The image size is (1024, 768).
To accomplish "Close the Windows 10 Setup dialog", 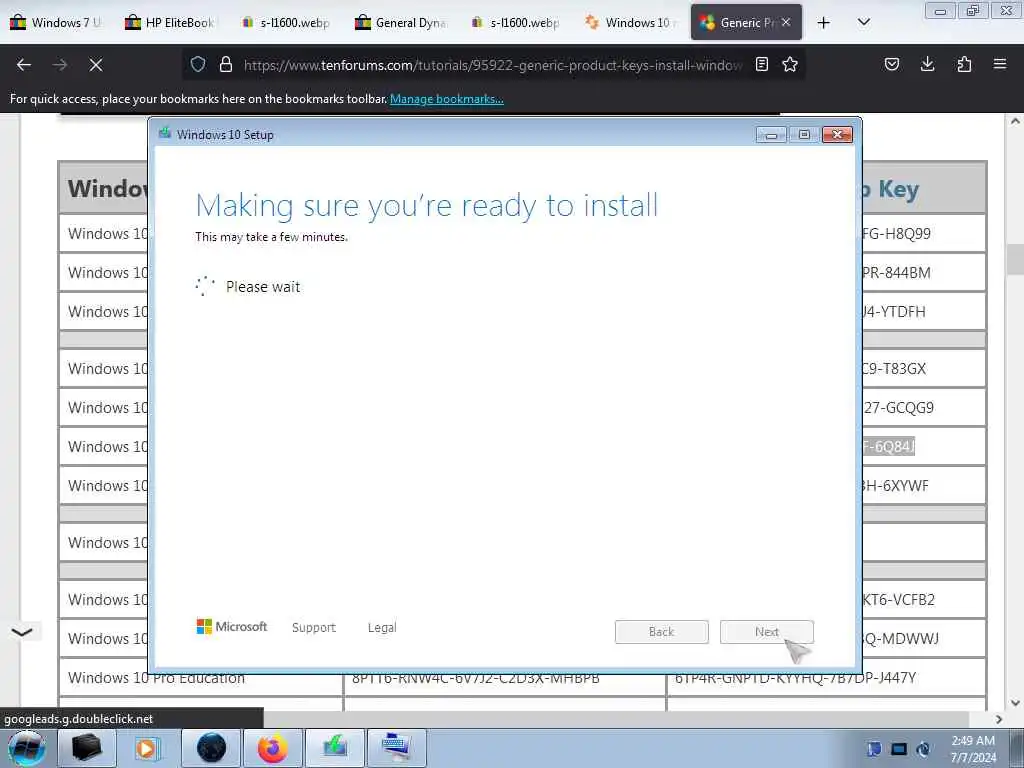I will (x=837, y=135).
